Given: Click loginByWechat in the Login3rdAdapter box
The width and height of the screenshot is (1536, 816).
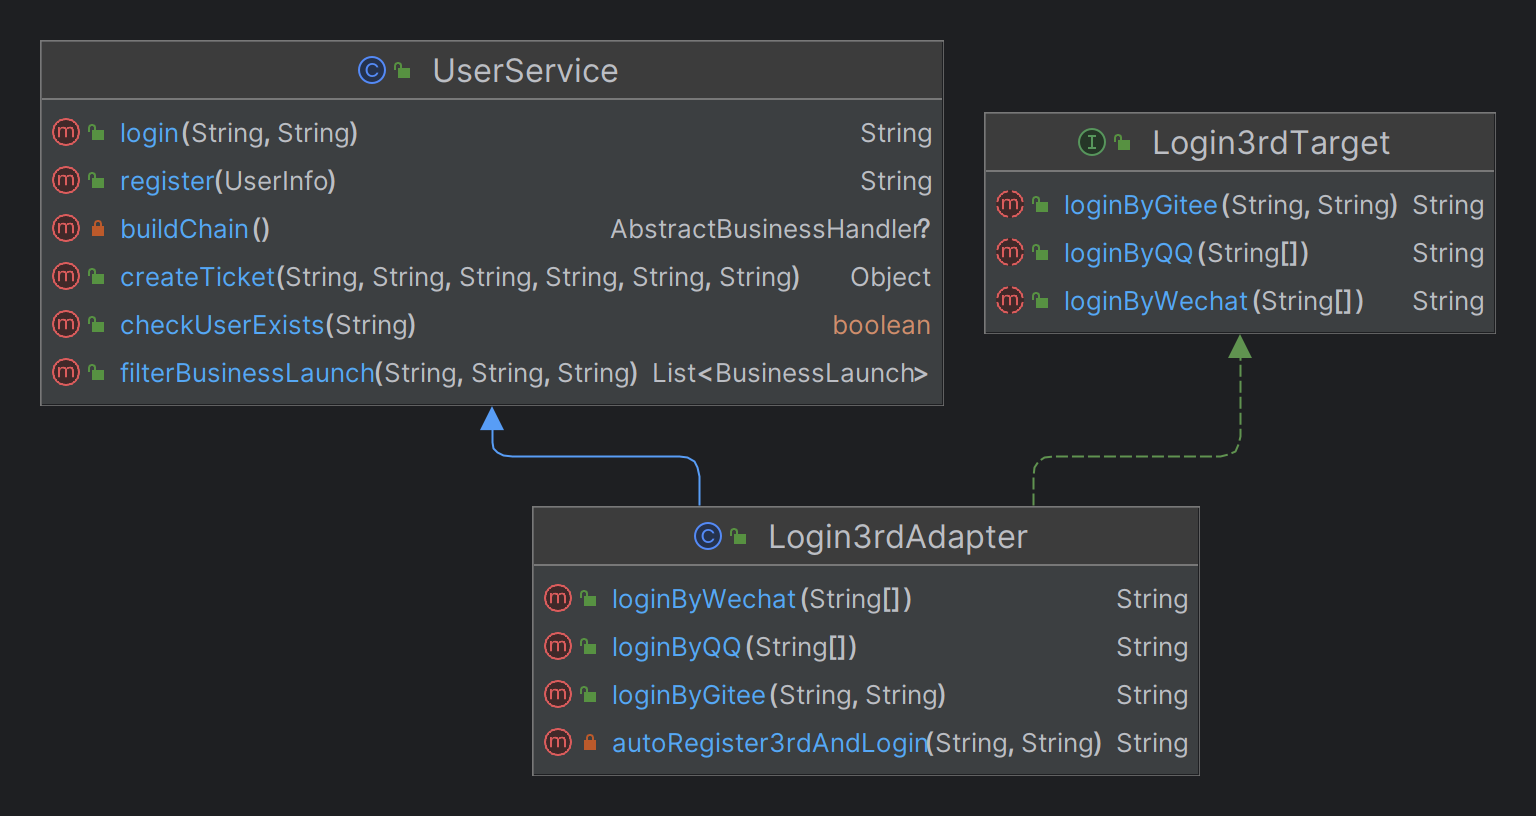Looking at the screenshot, I should click(704, 599).
